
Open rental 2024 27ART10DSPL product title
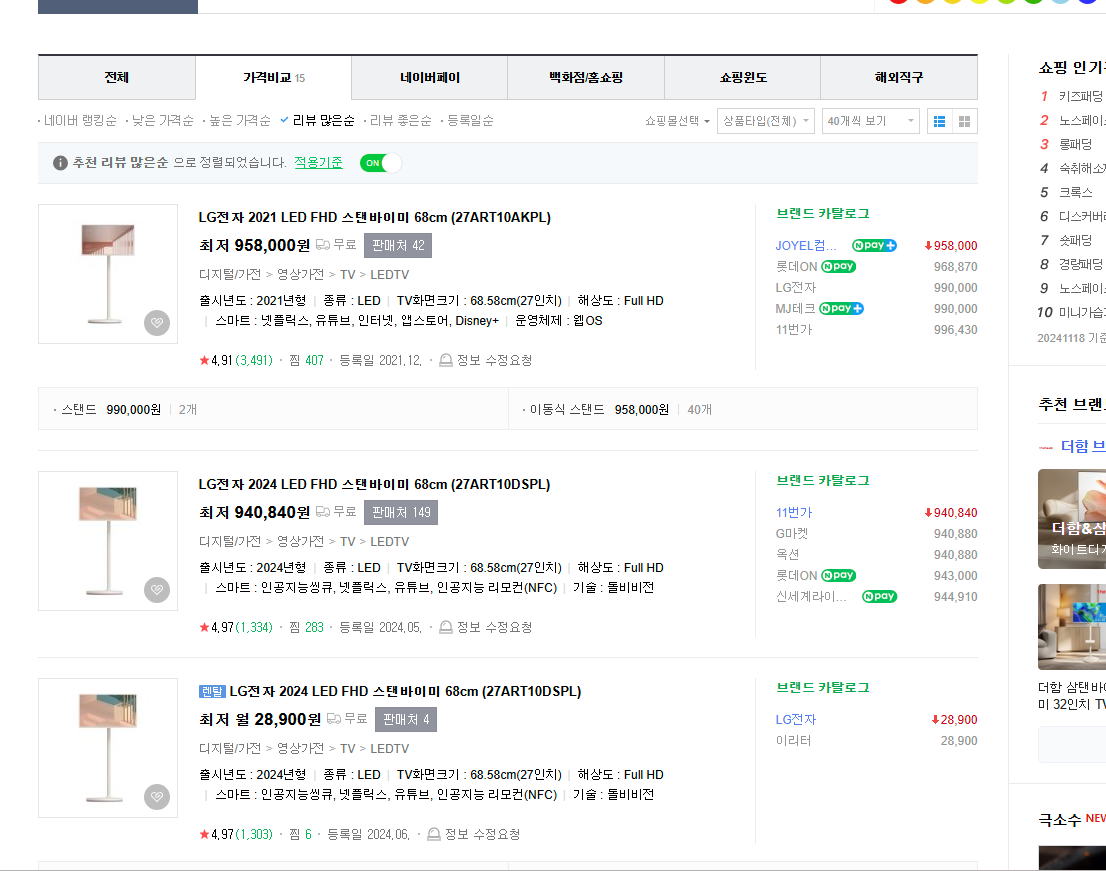(405, 691)
